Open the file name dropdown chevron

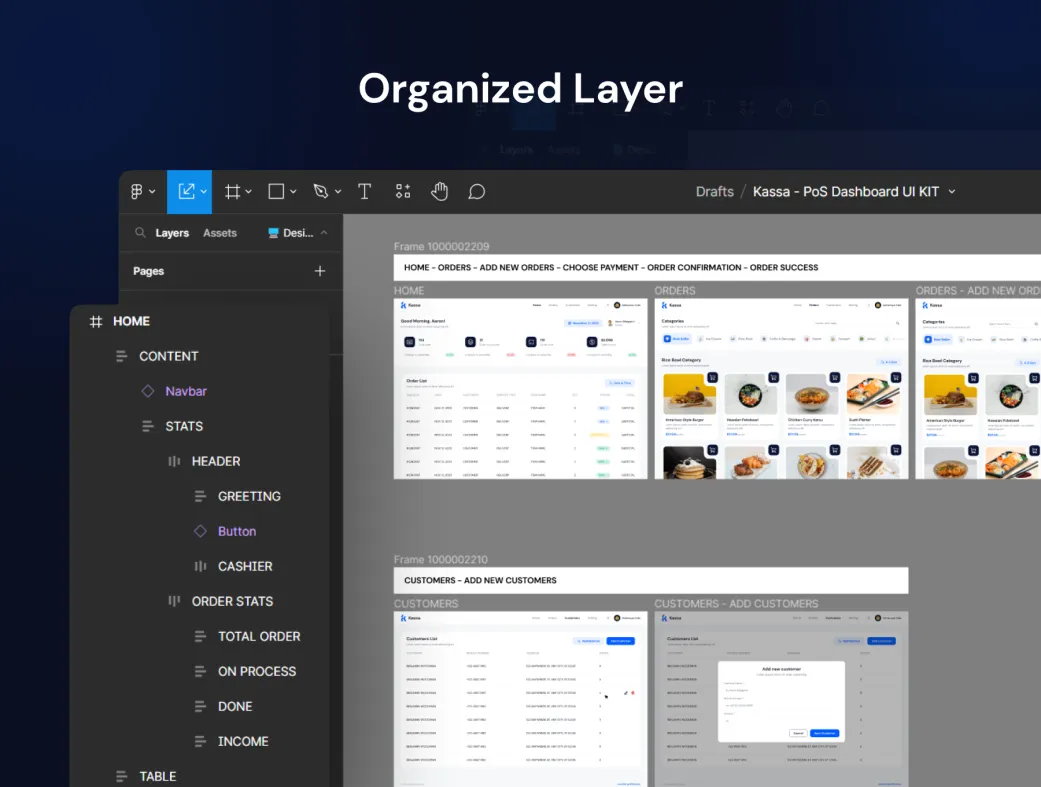coord(952,192)
